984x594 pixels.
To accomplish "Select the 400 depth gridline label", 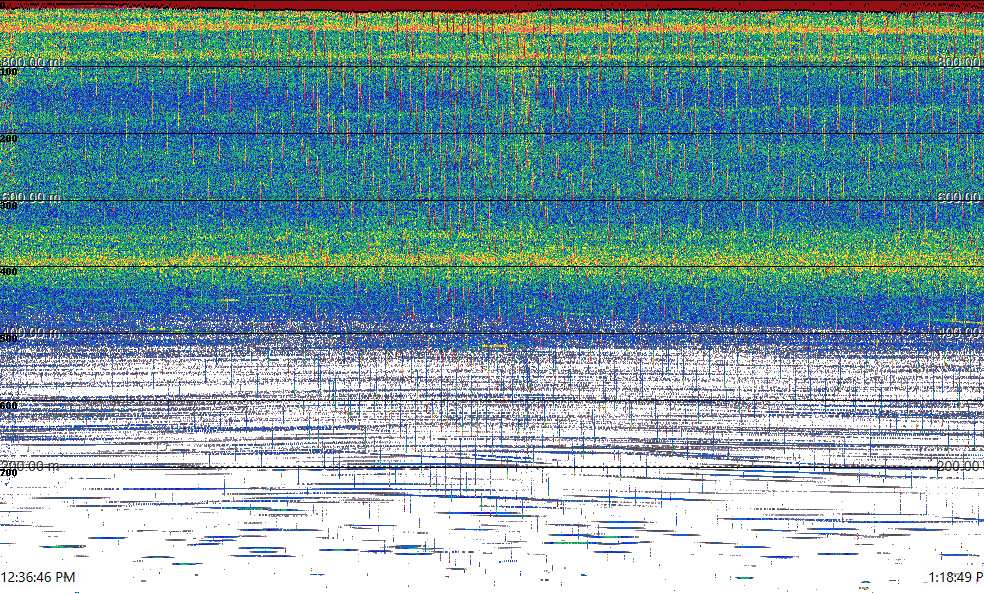I will [9, 272].
